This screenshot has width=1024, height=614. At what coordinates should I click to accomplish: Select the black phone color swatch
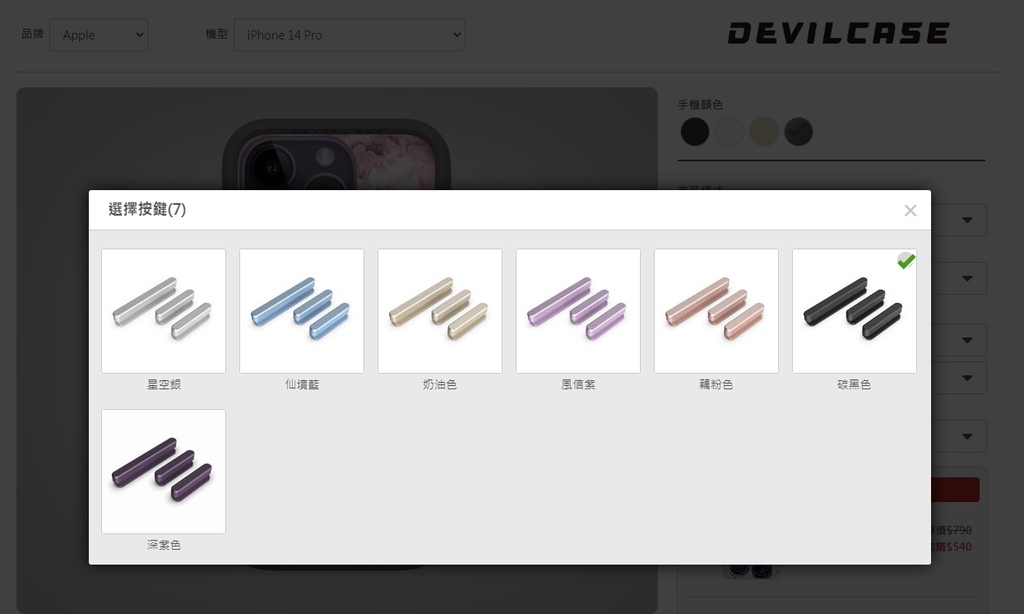click(x=695, y=132)
